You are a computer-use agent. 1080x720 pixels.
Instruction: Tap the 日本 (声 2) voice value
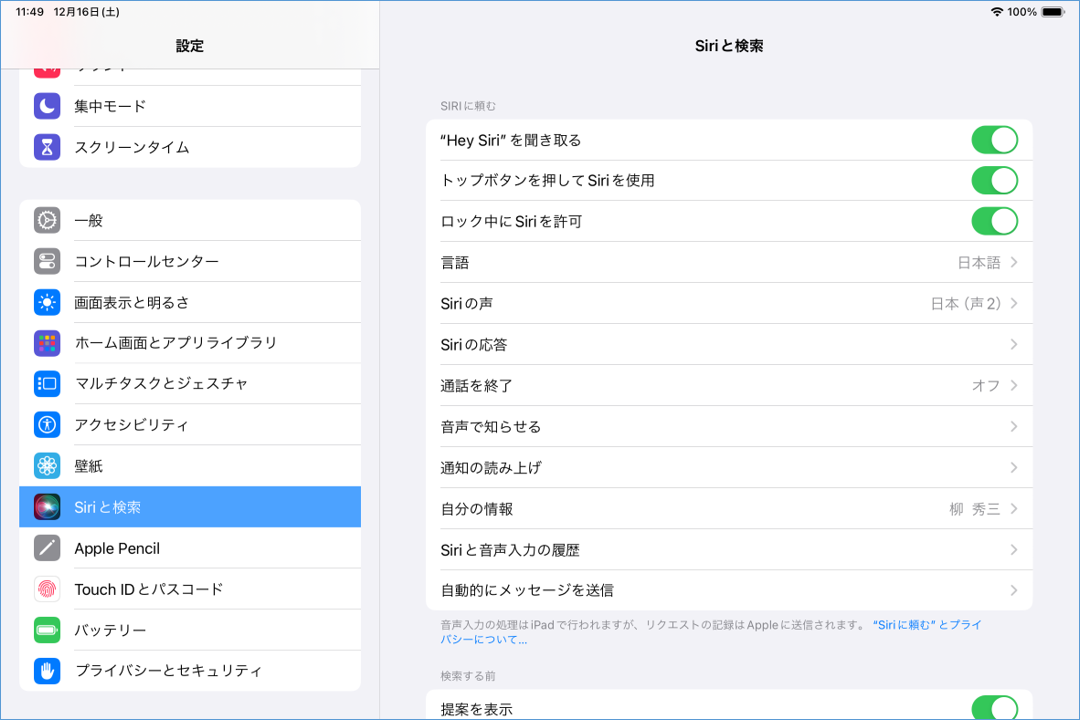966,303
